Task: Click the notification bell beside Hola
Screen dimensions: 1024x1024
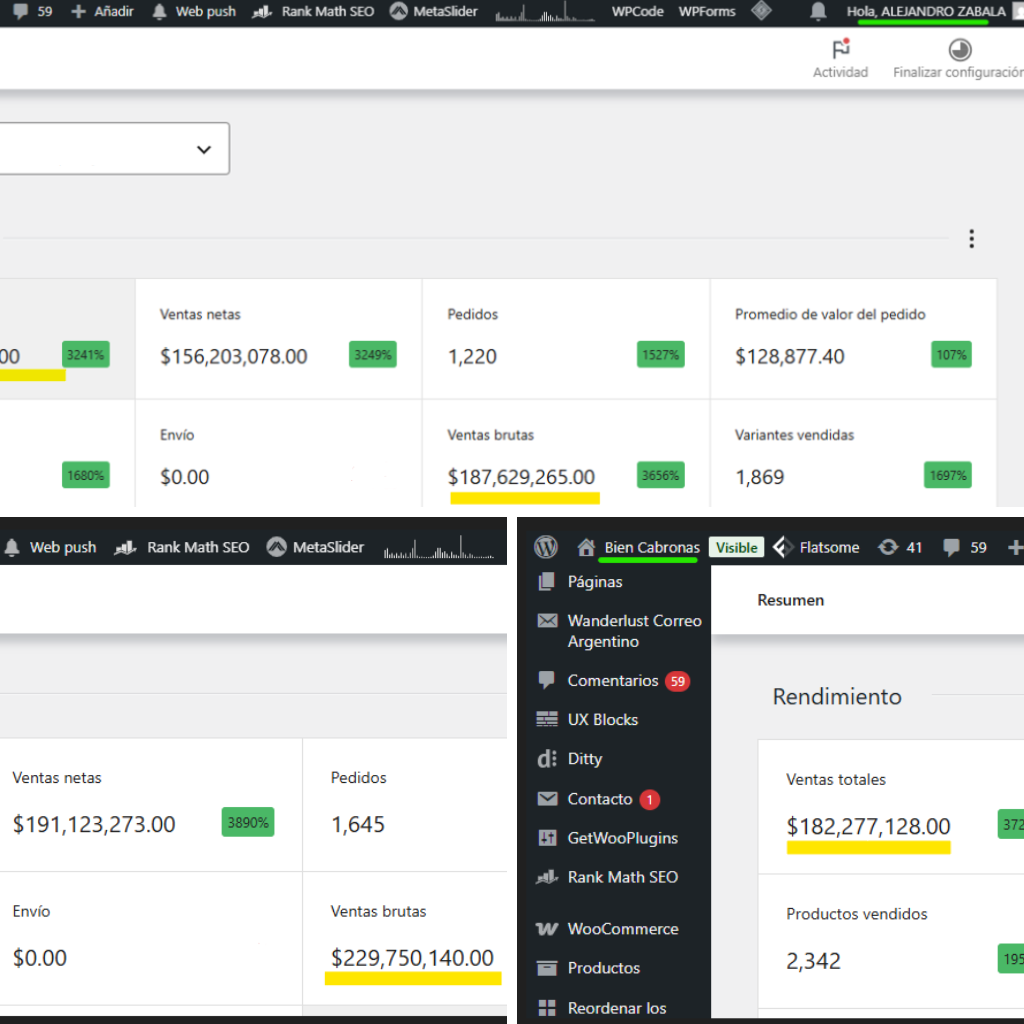Action: click(818, 12)
